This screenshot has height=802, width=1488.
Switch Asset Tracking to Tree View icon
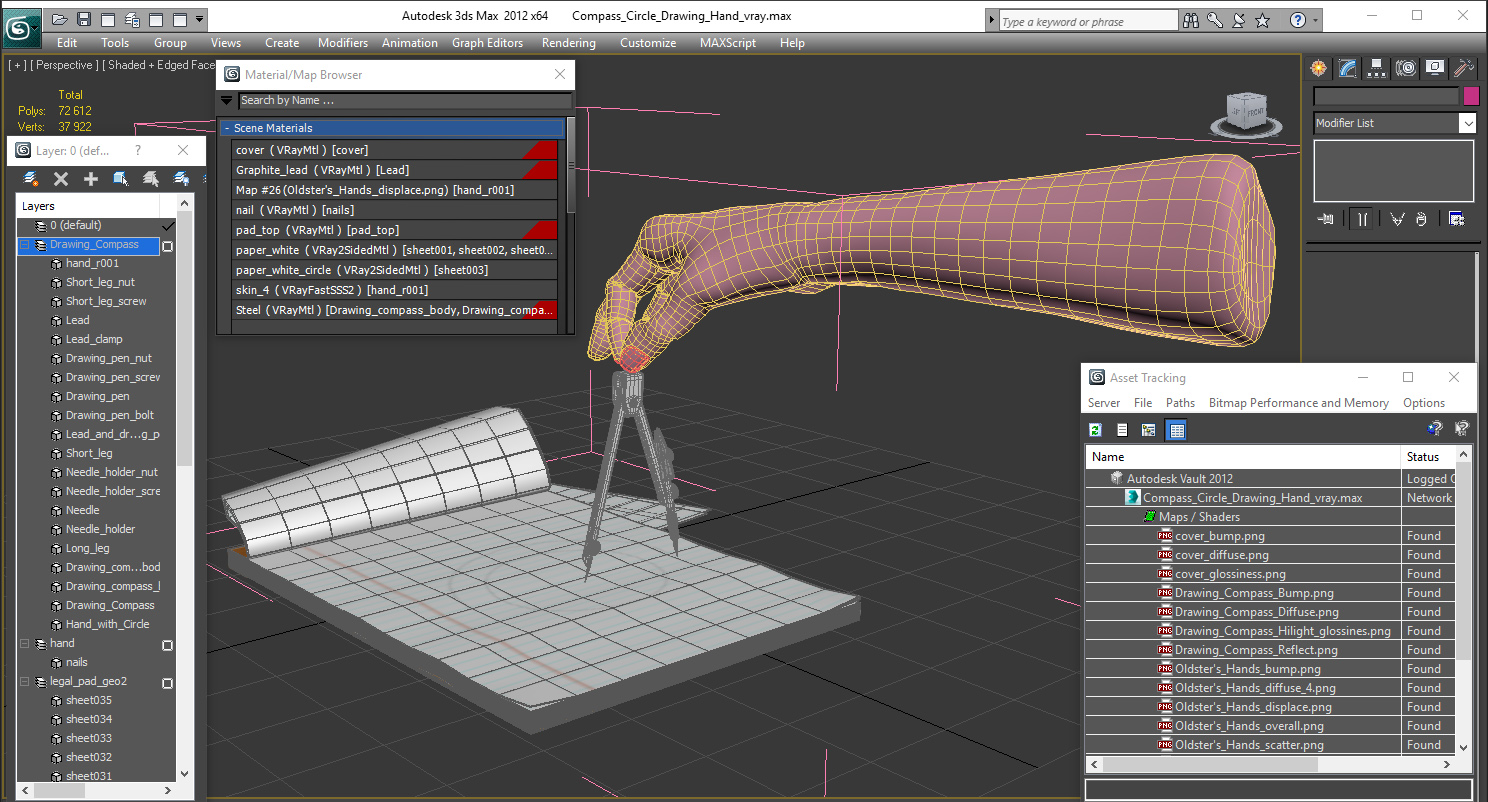tap(1148, 430)
